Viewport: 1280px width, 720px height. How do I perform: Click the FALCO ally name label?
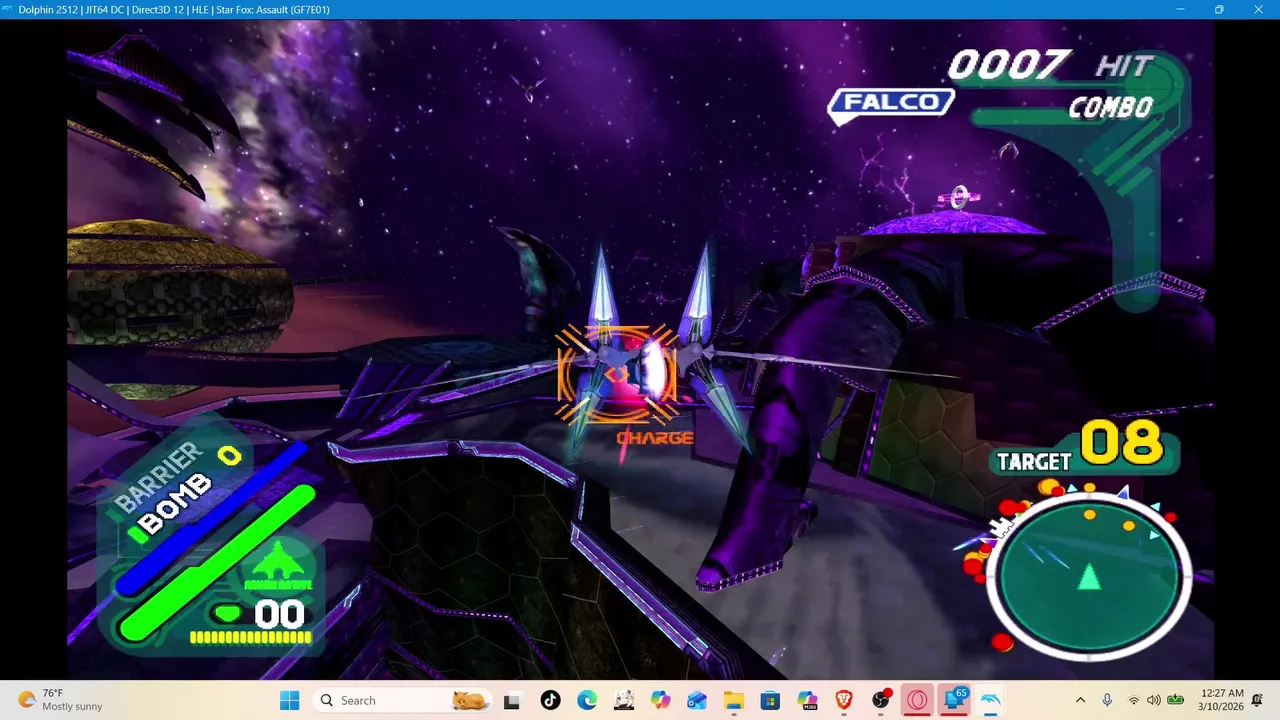891,103
